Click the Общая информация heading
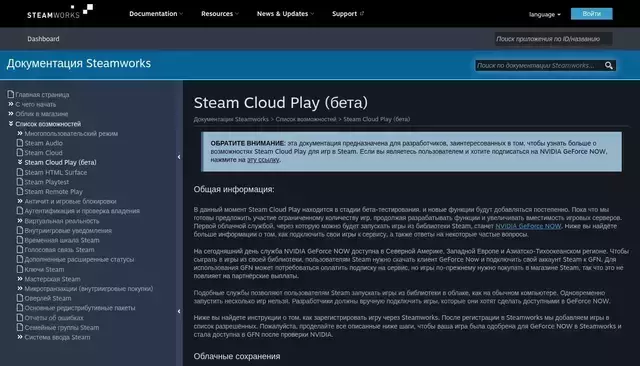This screenshot has height=366, width=640. [x=234, y=189]
